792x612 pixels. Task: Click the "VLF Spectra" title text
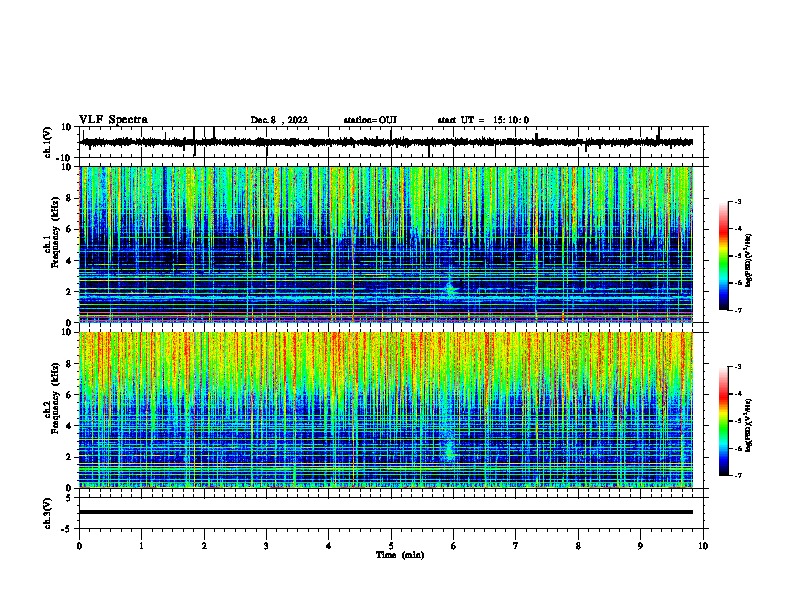(114, 120)
